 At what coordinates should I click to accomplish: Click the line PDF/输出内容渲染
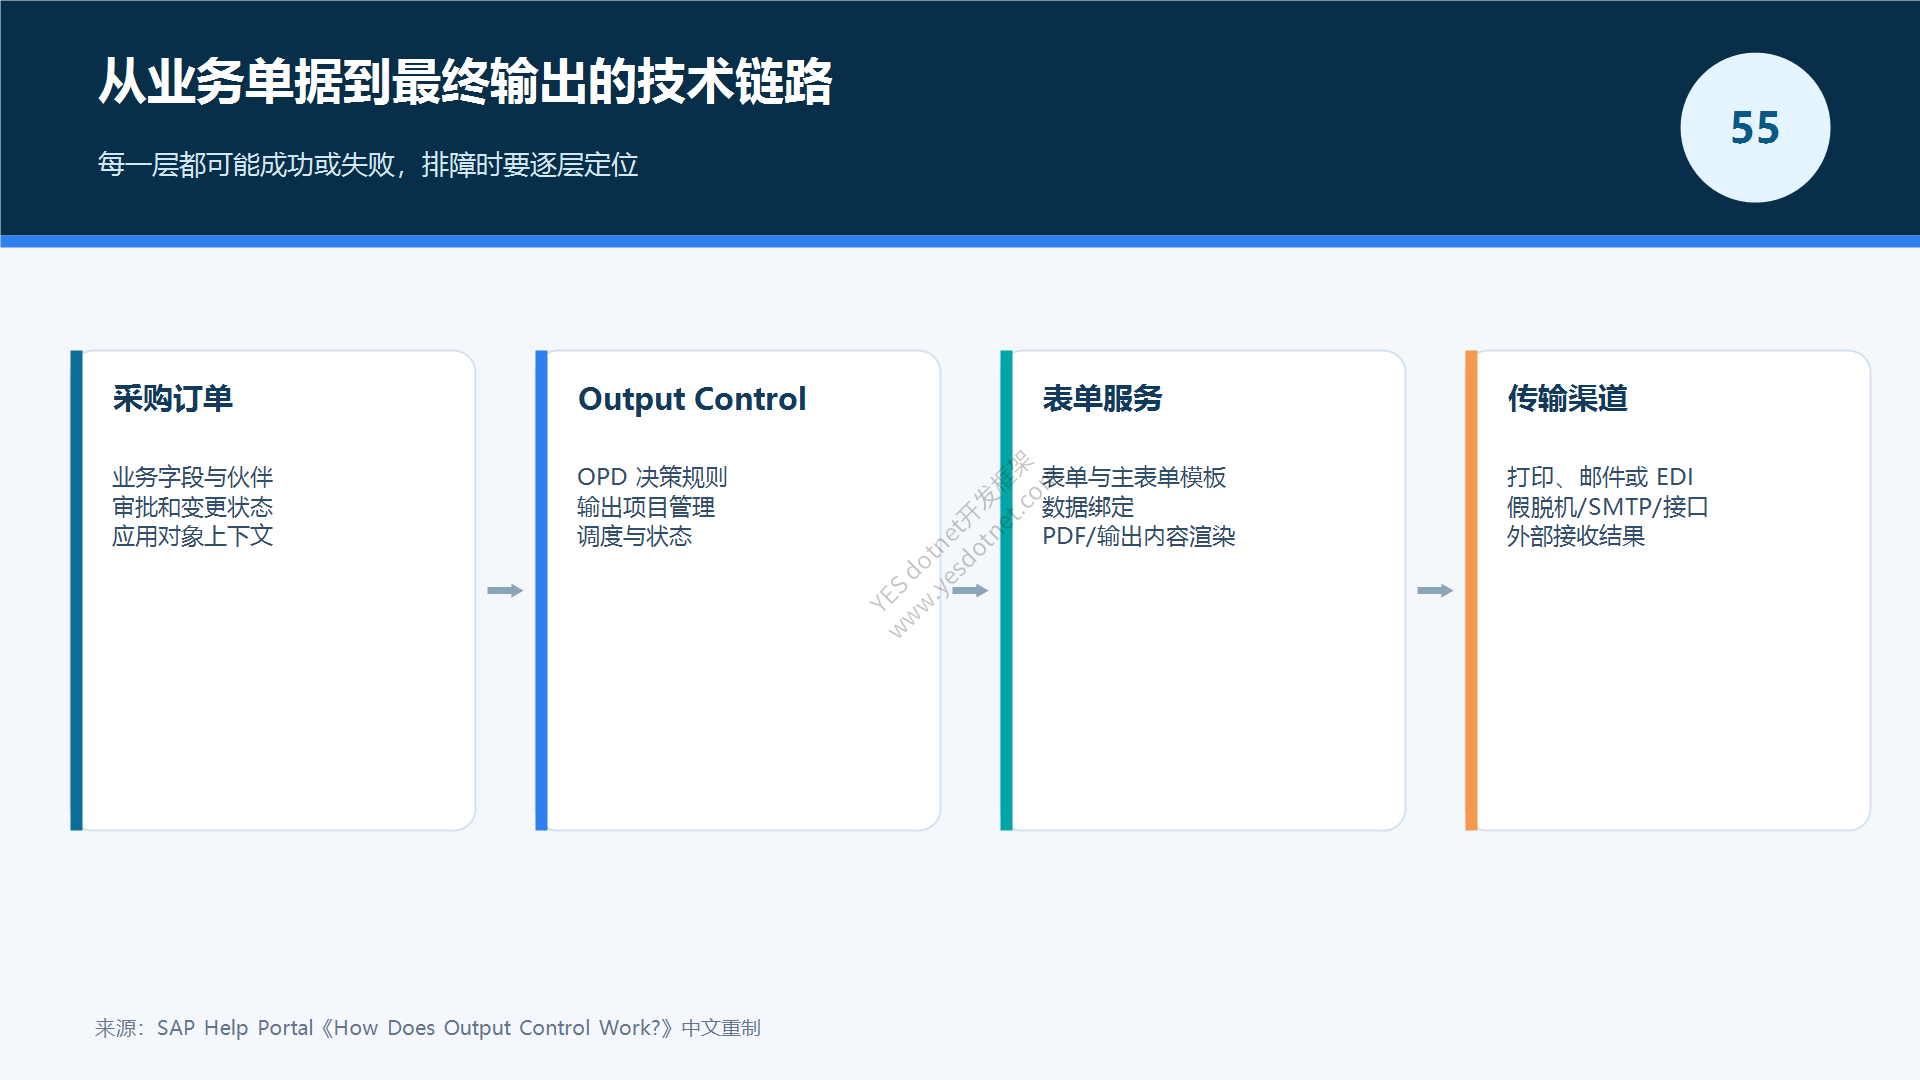click(1138, 536)
